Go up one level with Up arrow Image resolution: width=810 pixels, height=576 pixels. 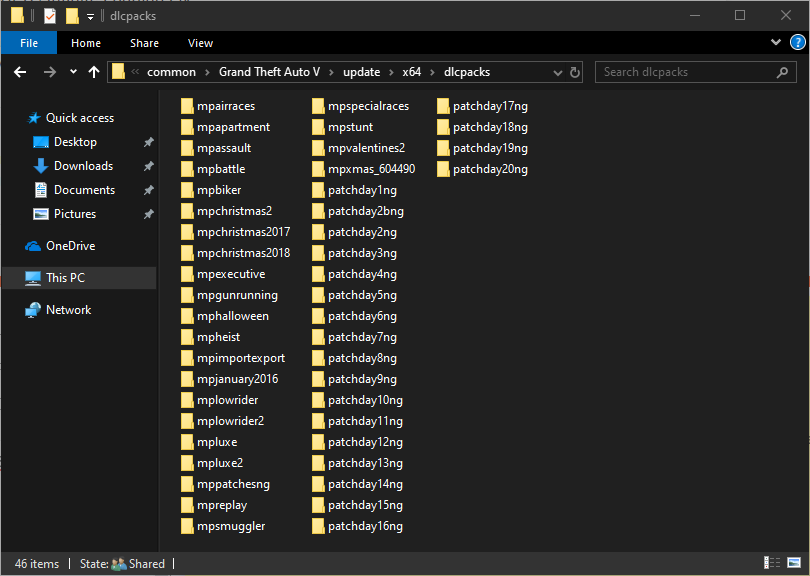[x=94, y=72]
